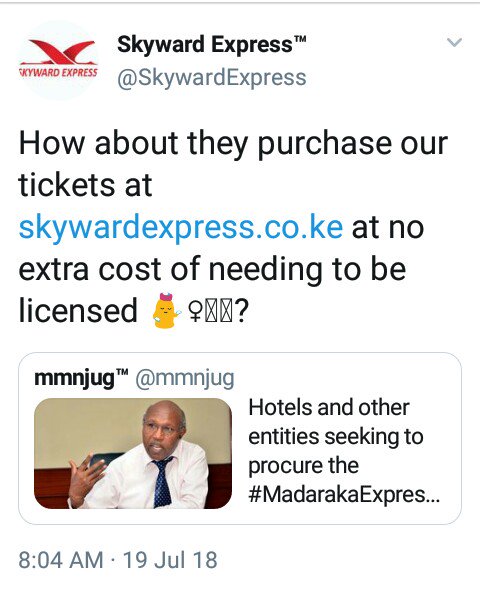Tap the shrugging emoji in tweet
This screenshot has width=480, height=591.
166,310
